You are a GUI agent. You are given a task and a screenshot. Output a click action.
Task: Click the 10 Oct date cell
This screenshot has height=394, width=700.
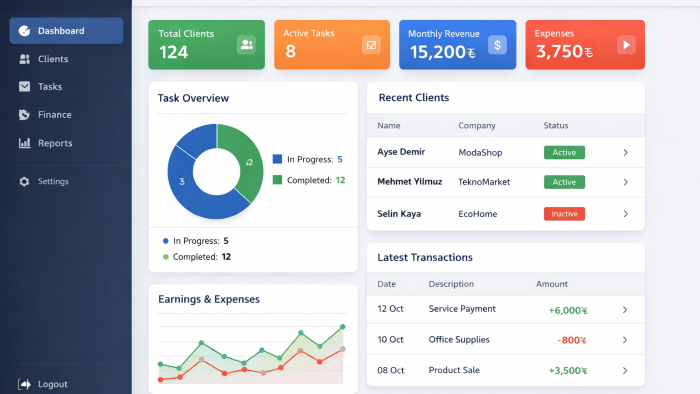[x=390, y=340]
